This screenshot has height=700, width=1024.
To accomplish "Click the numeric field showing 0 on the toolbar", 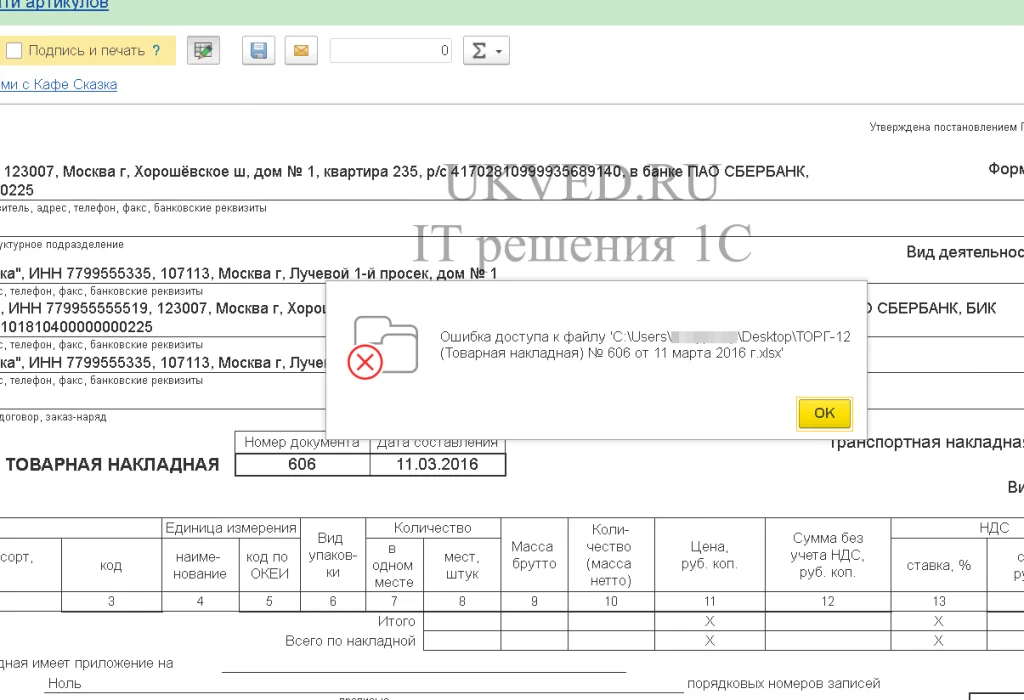I will point(390,50).
